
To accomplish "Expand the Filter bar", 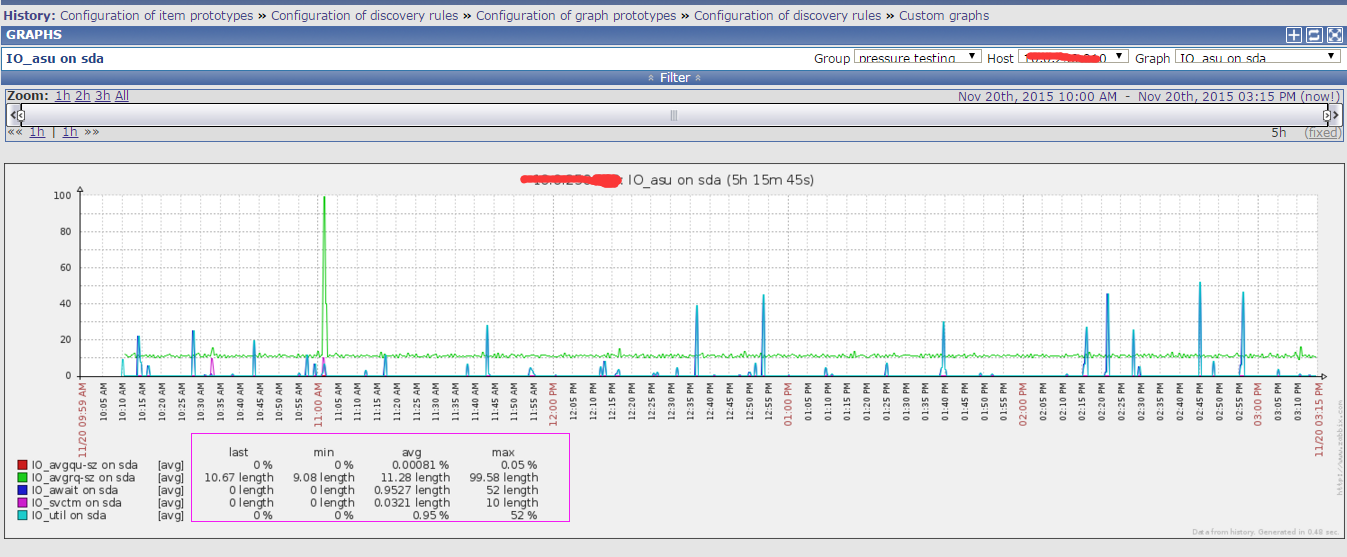I will coord(674,77).
